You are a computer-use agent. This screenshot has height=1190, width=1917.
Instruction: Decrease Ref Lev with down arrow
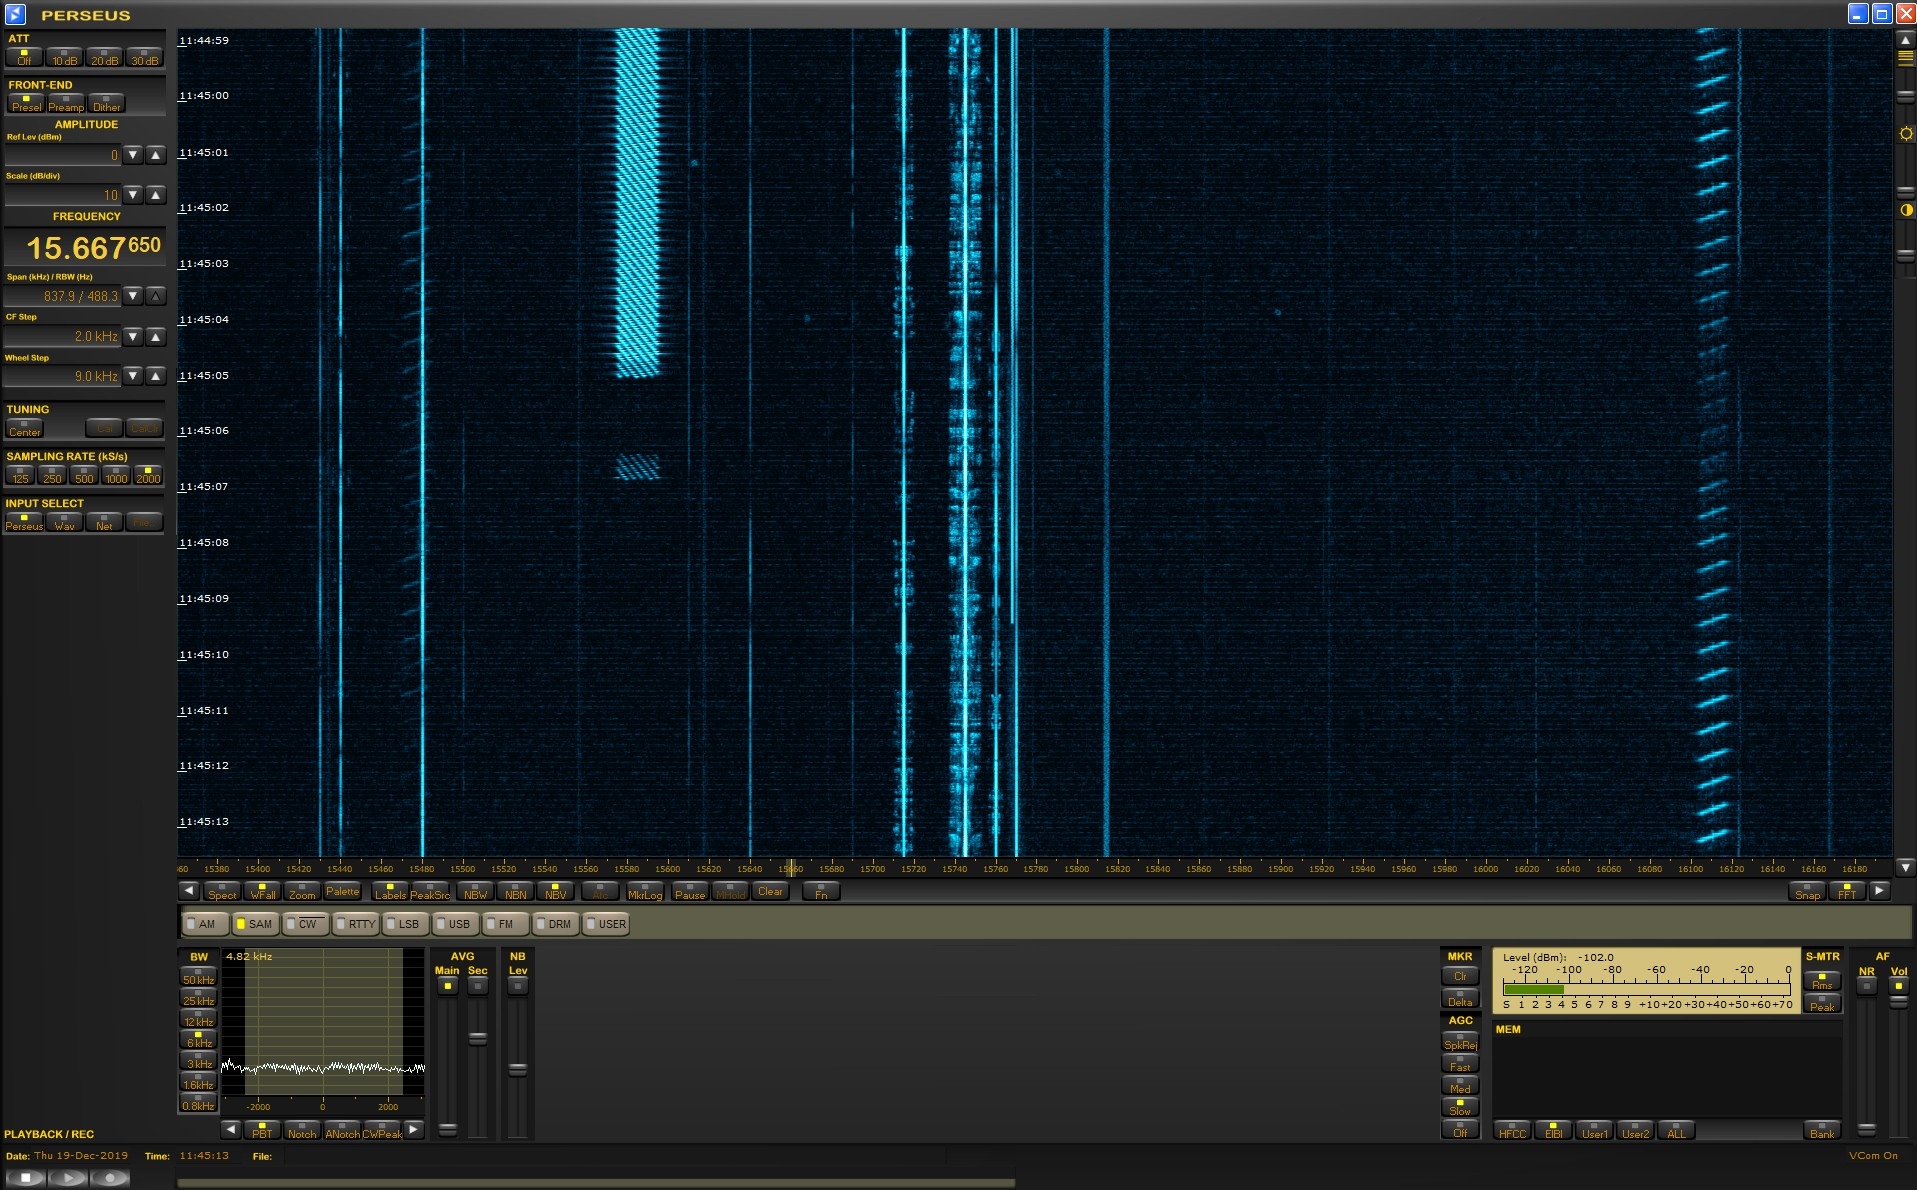(133, 155)
